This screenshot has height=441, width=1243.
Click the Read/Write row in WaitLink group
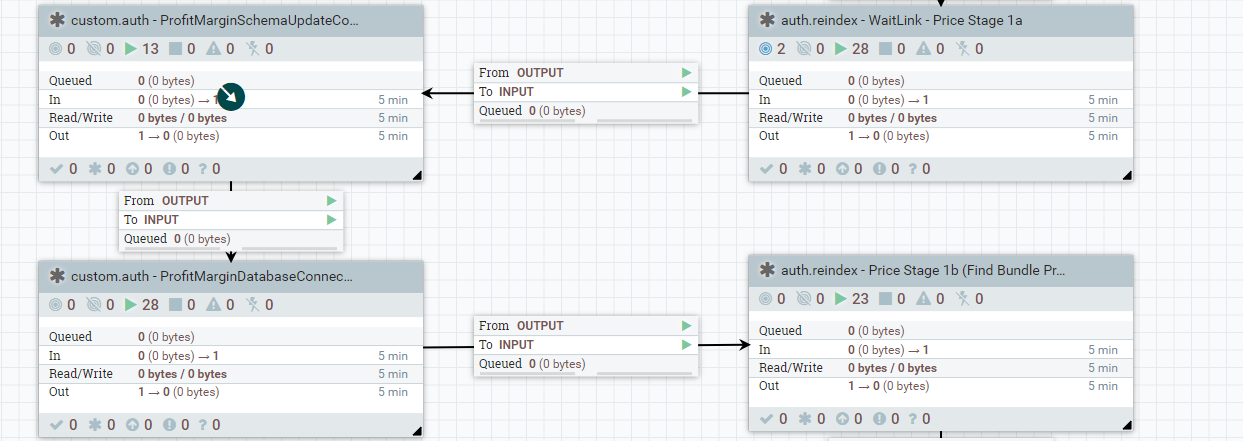940,118
